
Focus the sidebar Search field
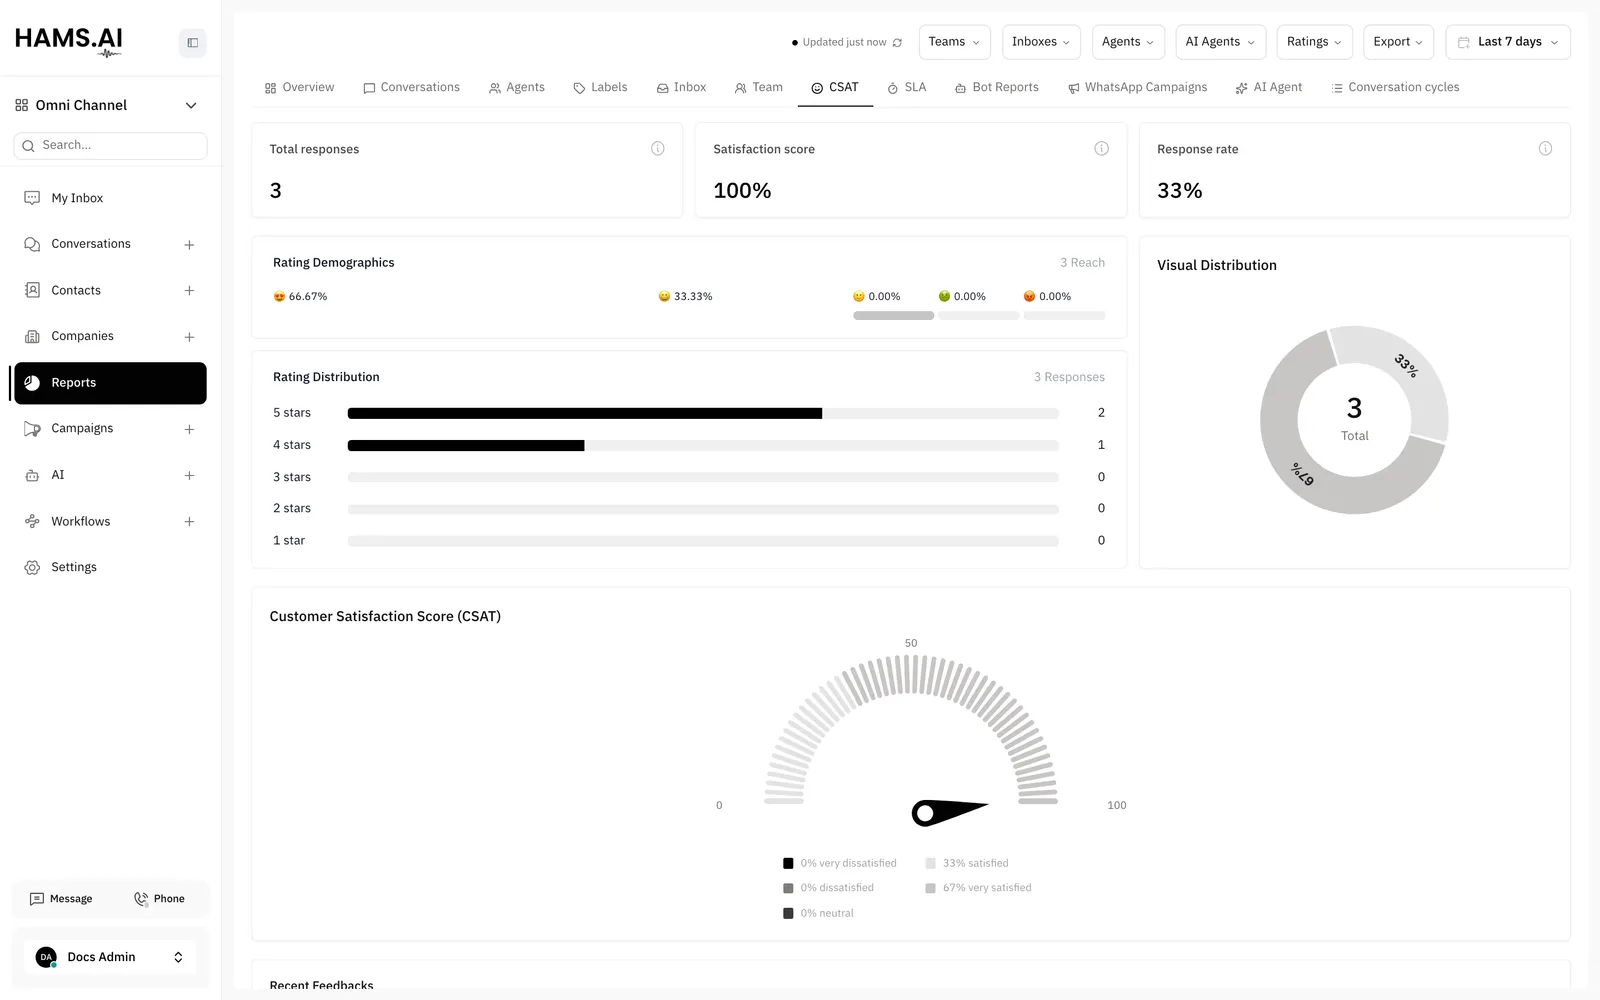(x=110, y=146)
